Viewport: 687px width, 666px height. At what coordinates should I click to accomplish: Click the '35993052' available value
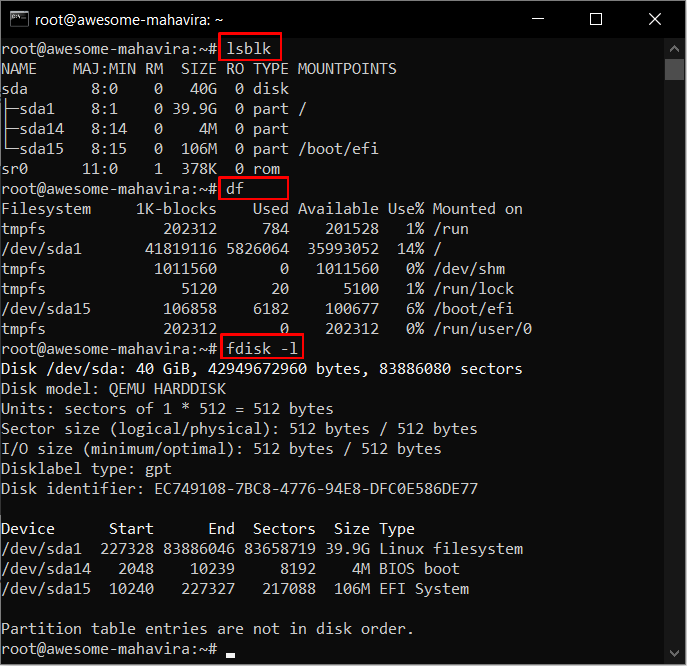tap(343, 249)
